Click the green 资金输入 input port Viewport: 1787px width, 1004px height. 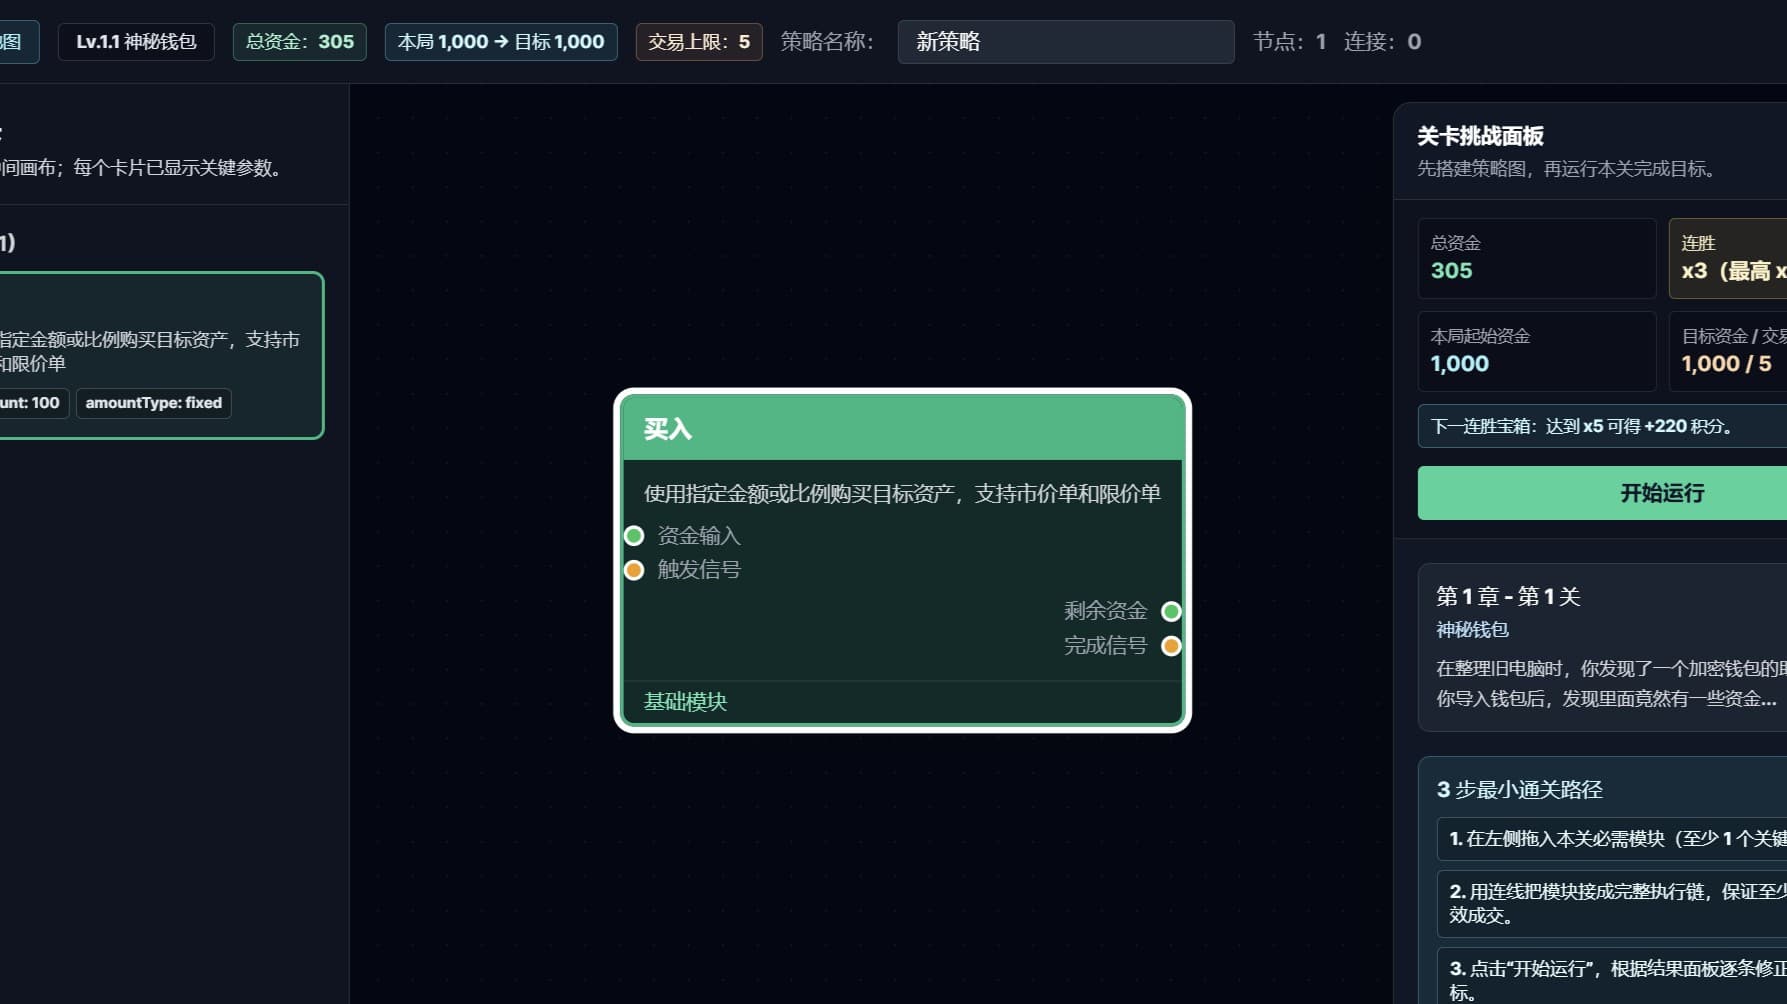pos(634,536)
